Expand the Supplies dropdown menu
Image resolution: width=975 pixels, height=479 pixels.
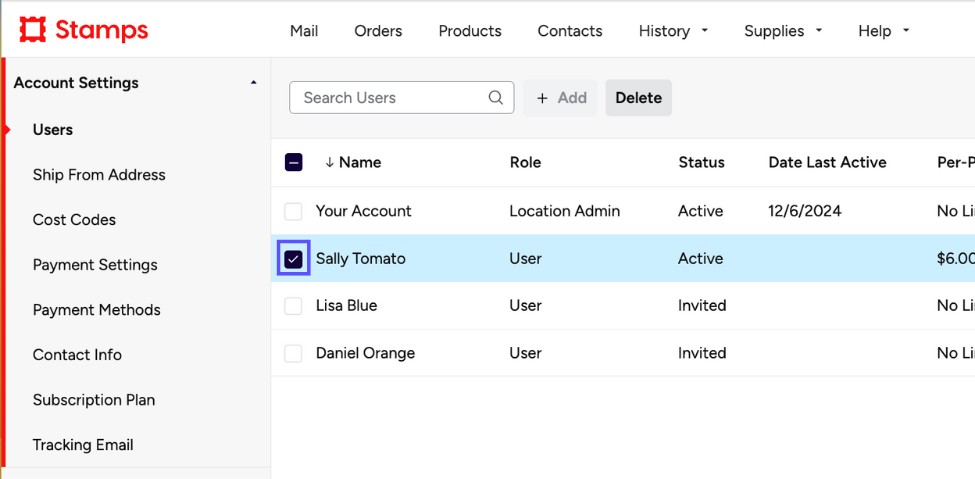point(783,31)
